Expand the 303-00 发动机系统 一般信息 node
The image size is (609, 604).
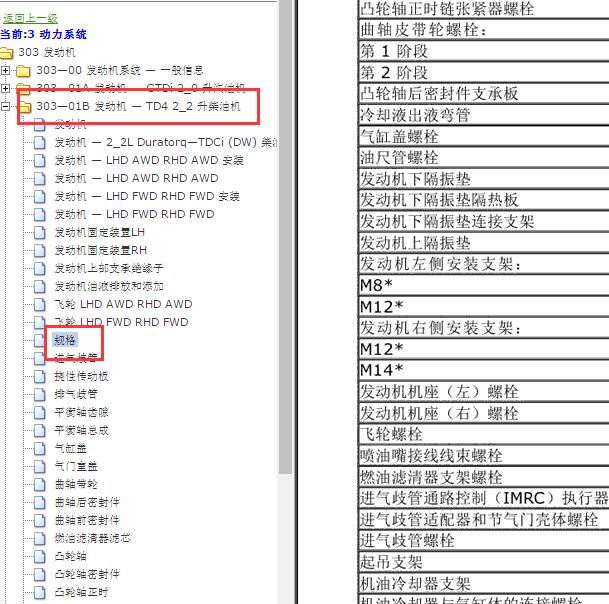pos(5,70)
